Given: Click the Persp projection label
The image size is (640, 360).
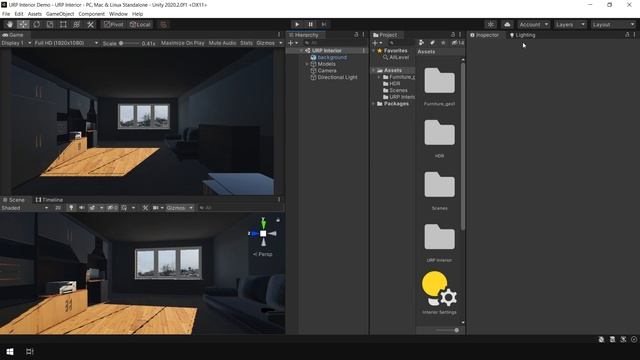Looking at the screenshot, I should coord(262,254).
